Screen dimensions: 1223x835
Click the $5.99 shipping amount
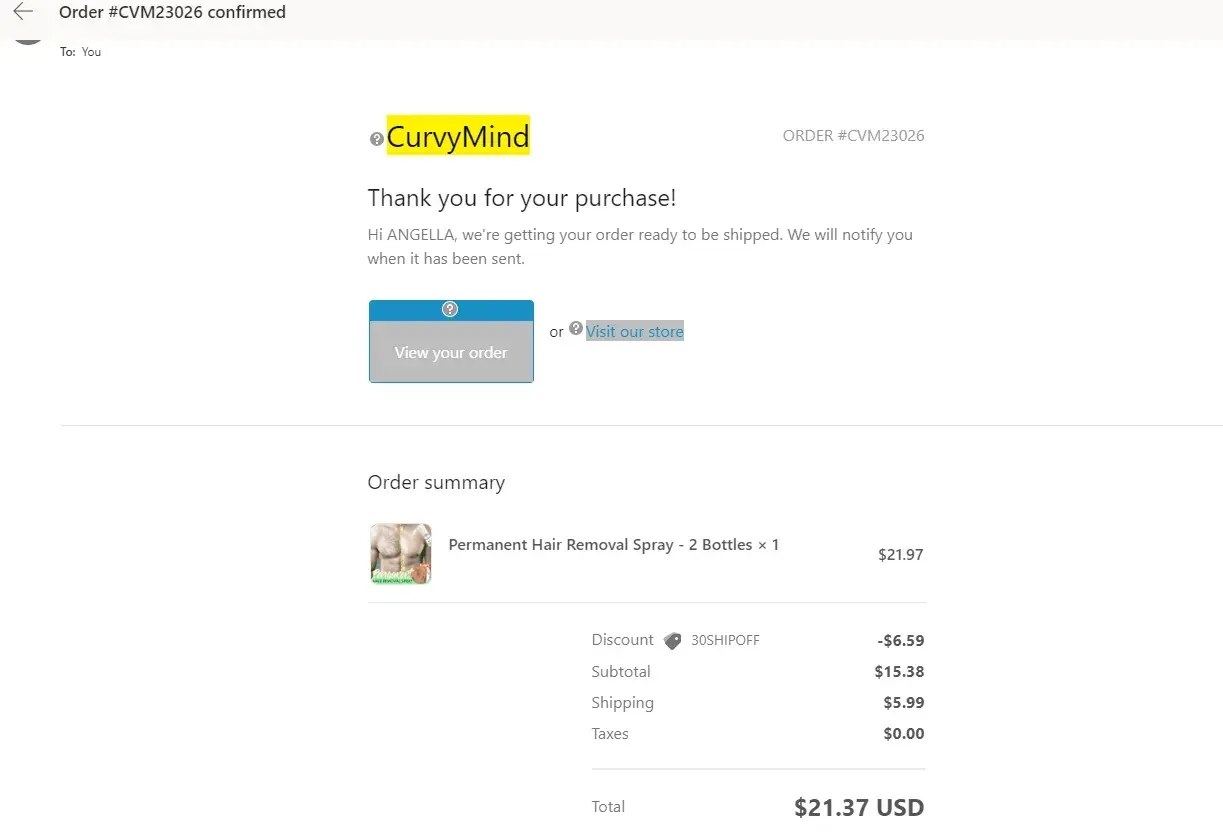(903, 703)
